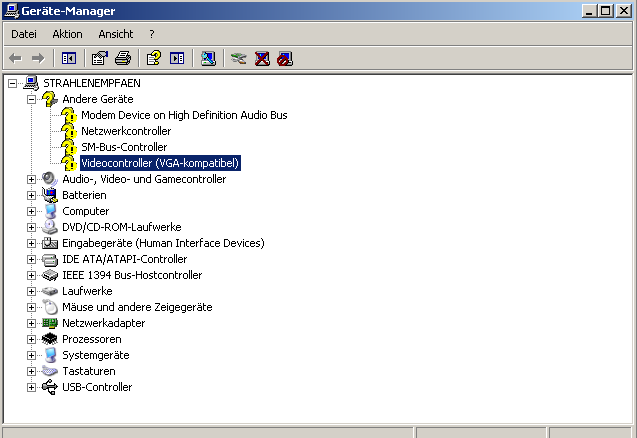The height and width of the screenshot is (438, 637).
Task: Click the IEEE 1394 host controller icon
Action: pos(50,275)
